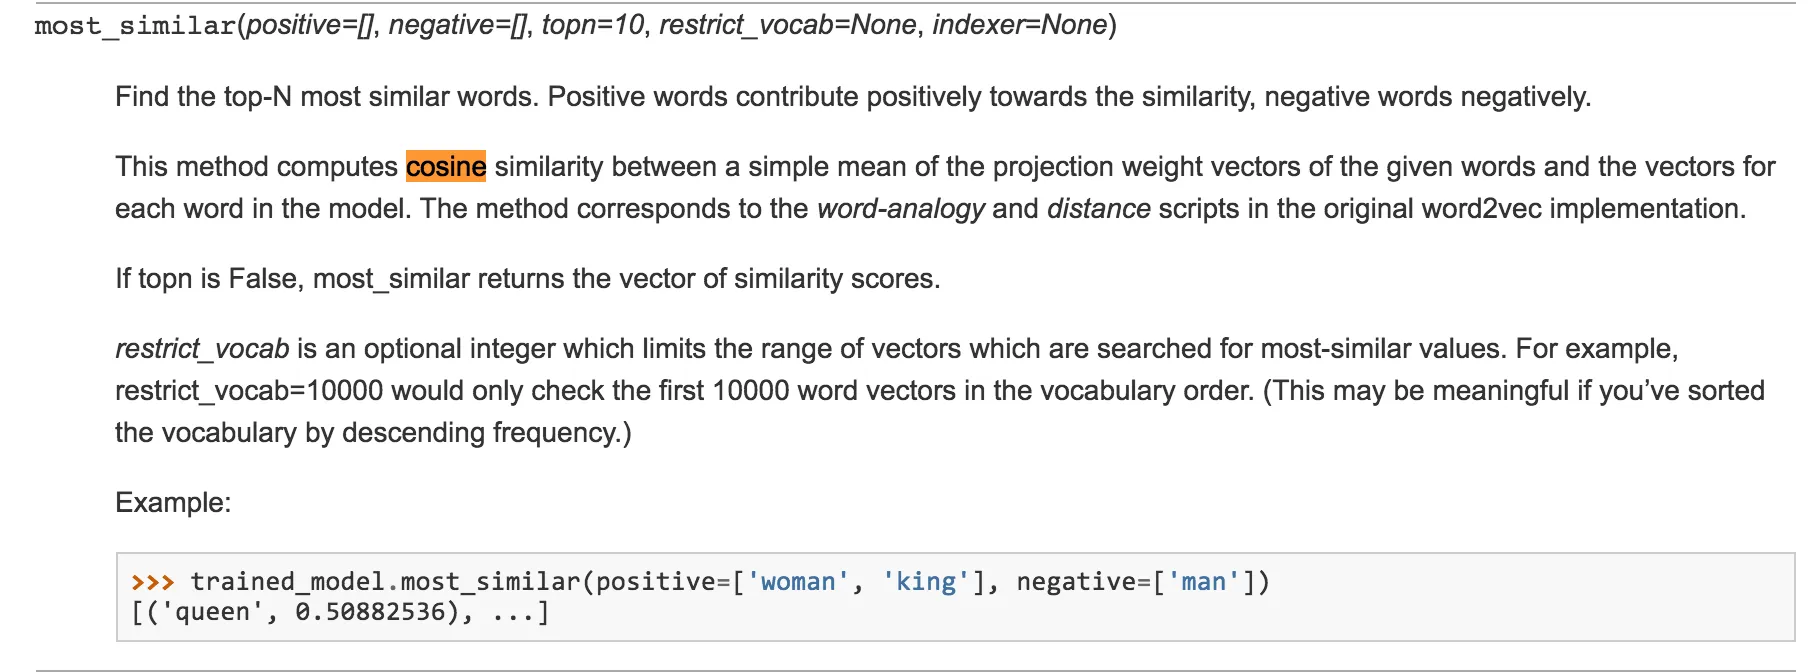Image resolution: width=1808 pixels, height=672 pixels.
Task: Click the Example: label
Action: [173, 502]
